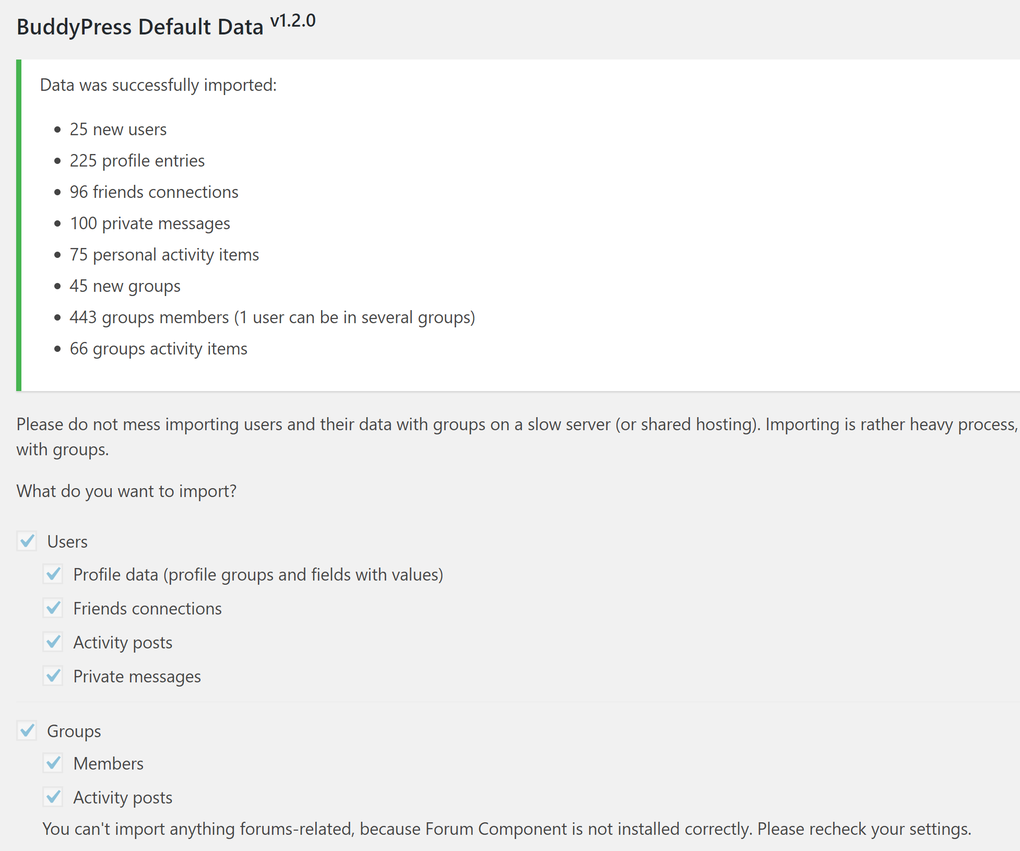Click the 'Profile data' option label
The height and width of the screenshot is (851, 1020).
pyautogui.click(x=257, y=575)
